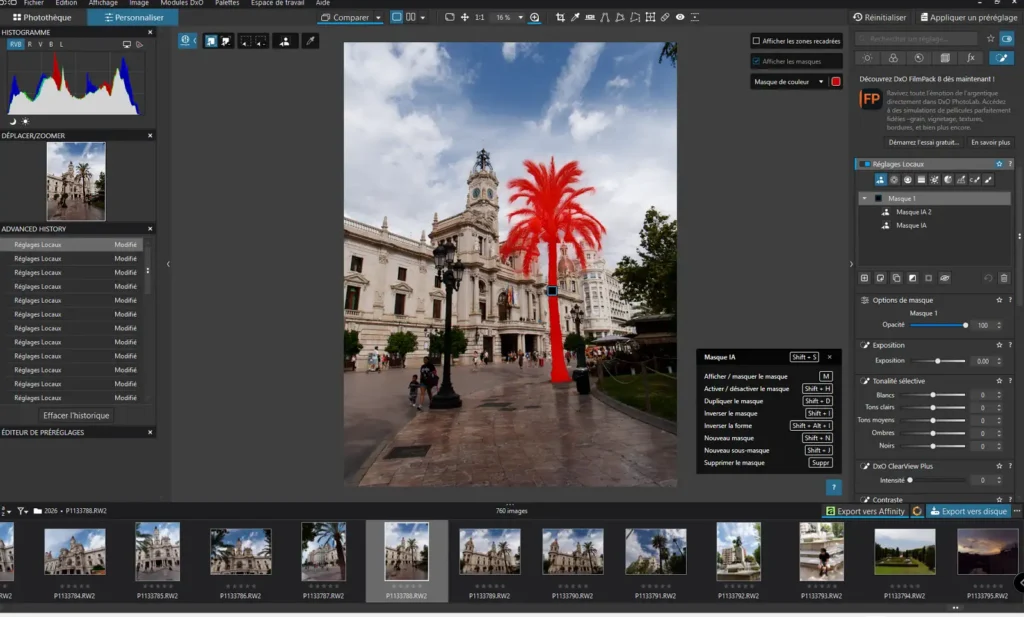
Task: Switch to Personnaliser tab
Action: click(x=133, y=18)
